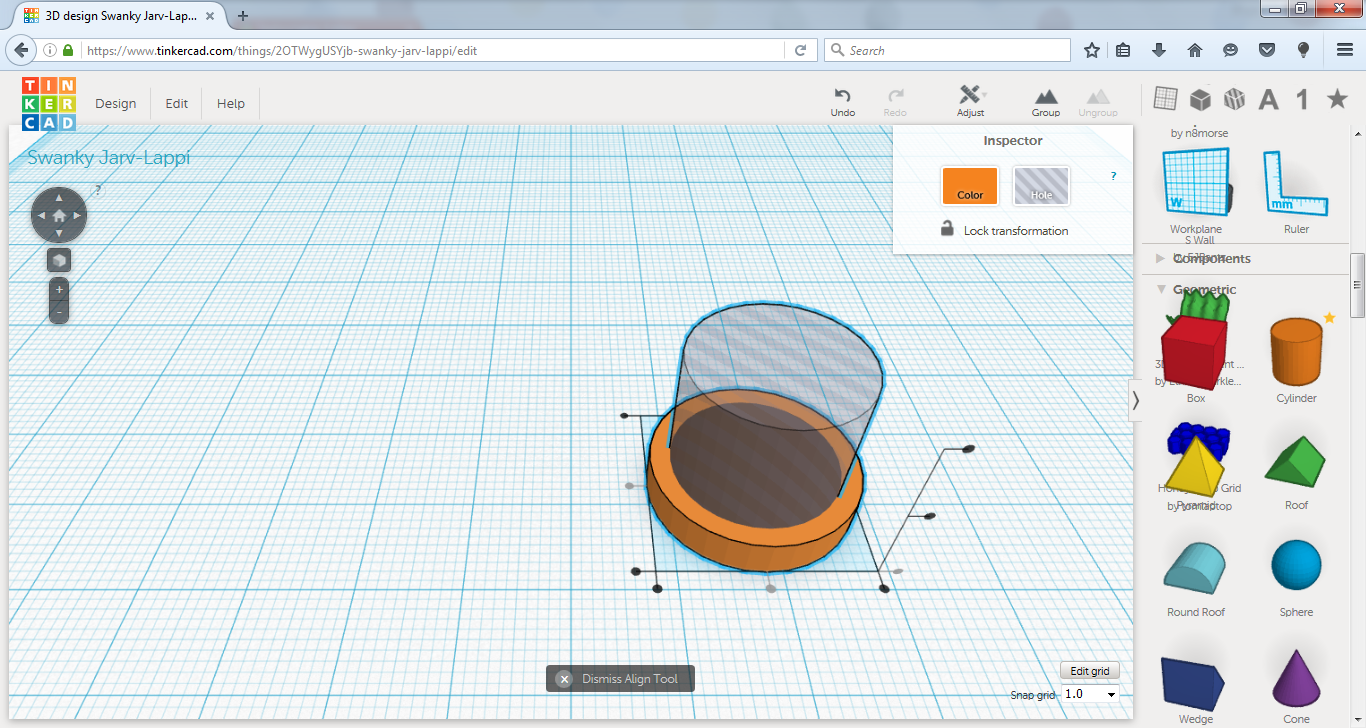Click the Dismiss Align Tool button

pyautogui.click(x=620, y=679)
